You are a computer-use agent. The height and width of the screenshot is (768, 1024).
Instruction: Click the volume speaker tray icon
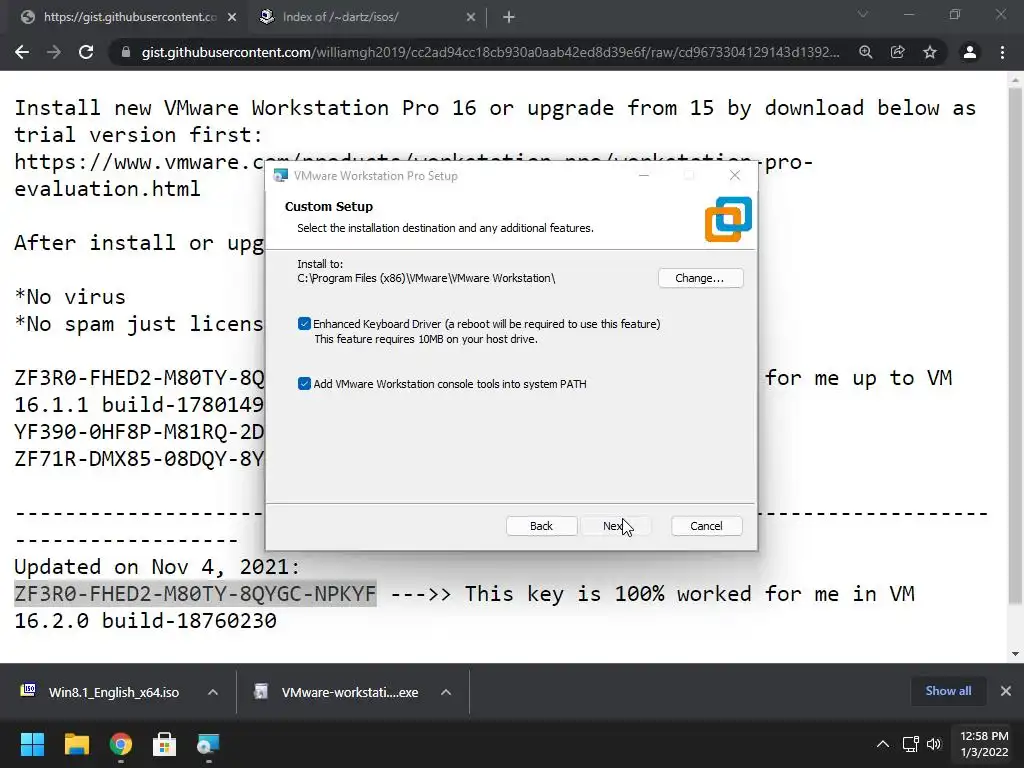(934, 744)
